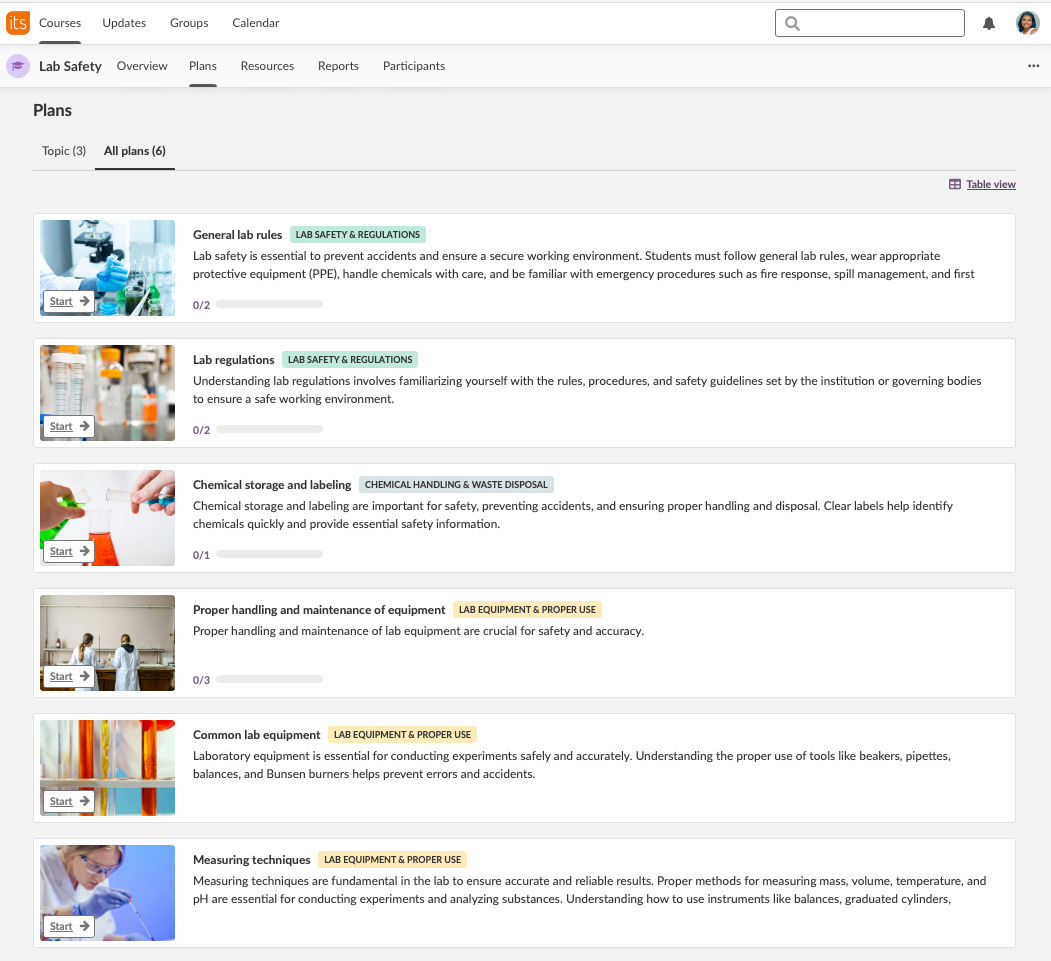Click the itslearning logo icon
Viewport: 1051px width, 961px height.
(x=18, y=23)
